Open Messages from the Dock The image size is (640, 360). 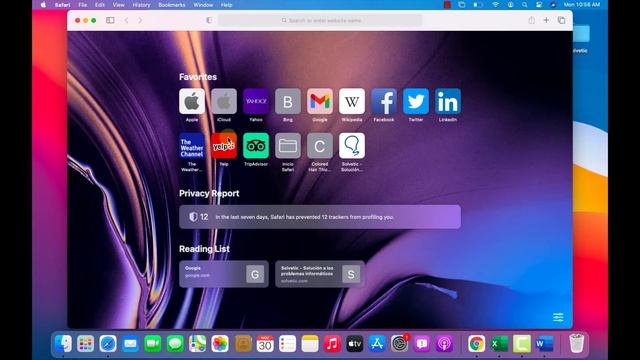coord(175,344)
